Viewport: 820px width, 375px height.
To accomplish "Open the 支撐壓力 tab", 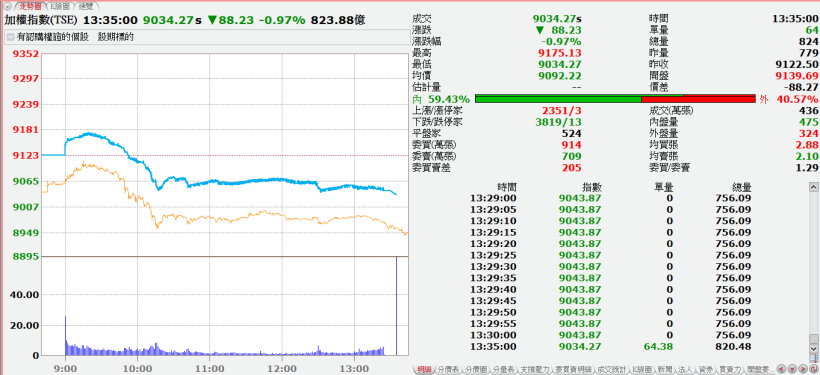I will [x=535, y=369].
